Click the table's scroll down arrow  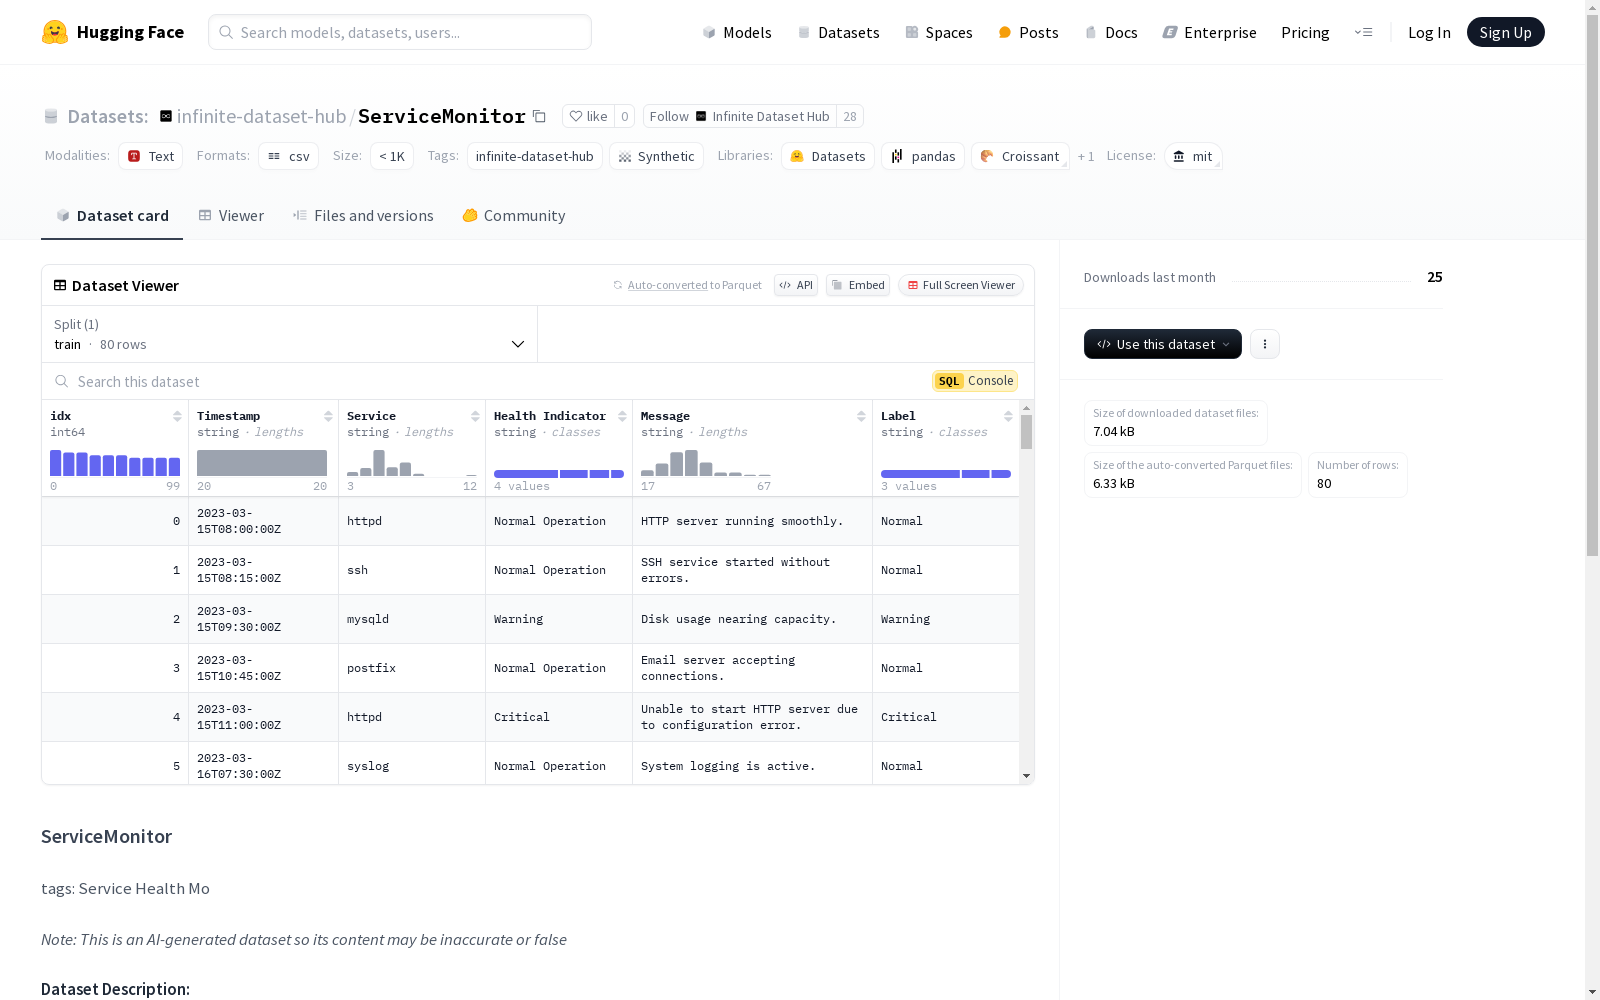tap(1026, 776)
